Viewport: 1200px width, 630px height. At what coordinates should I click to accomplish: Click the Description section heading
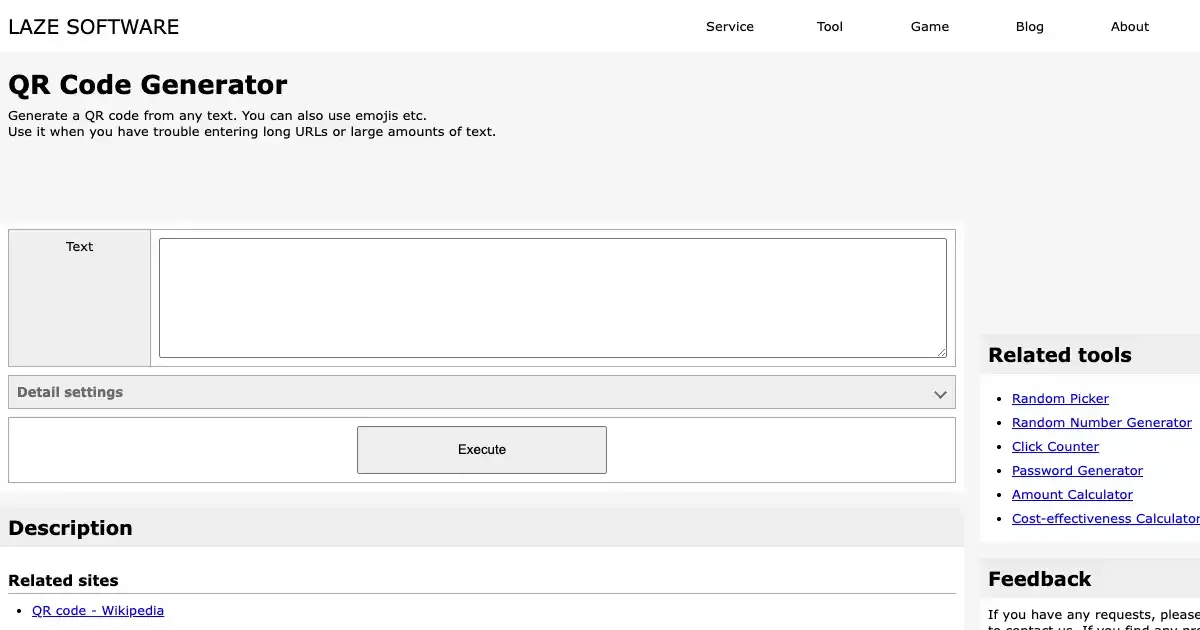pyautogui.click(x=70, y=528)
